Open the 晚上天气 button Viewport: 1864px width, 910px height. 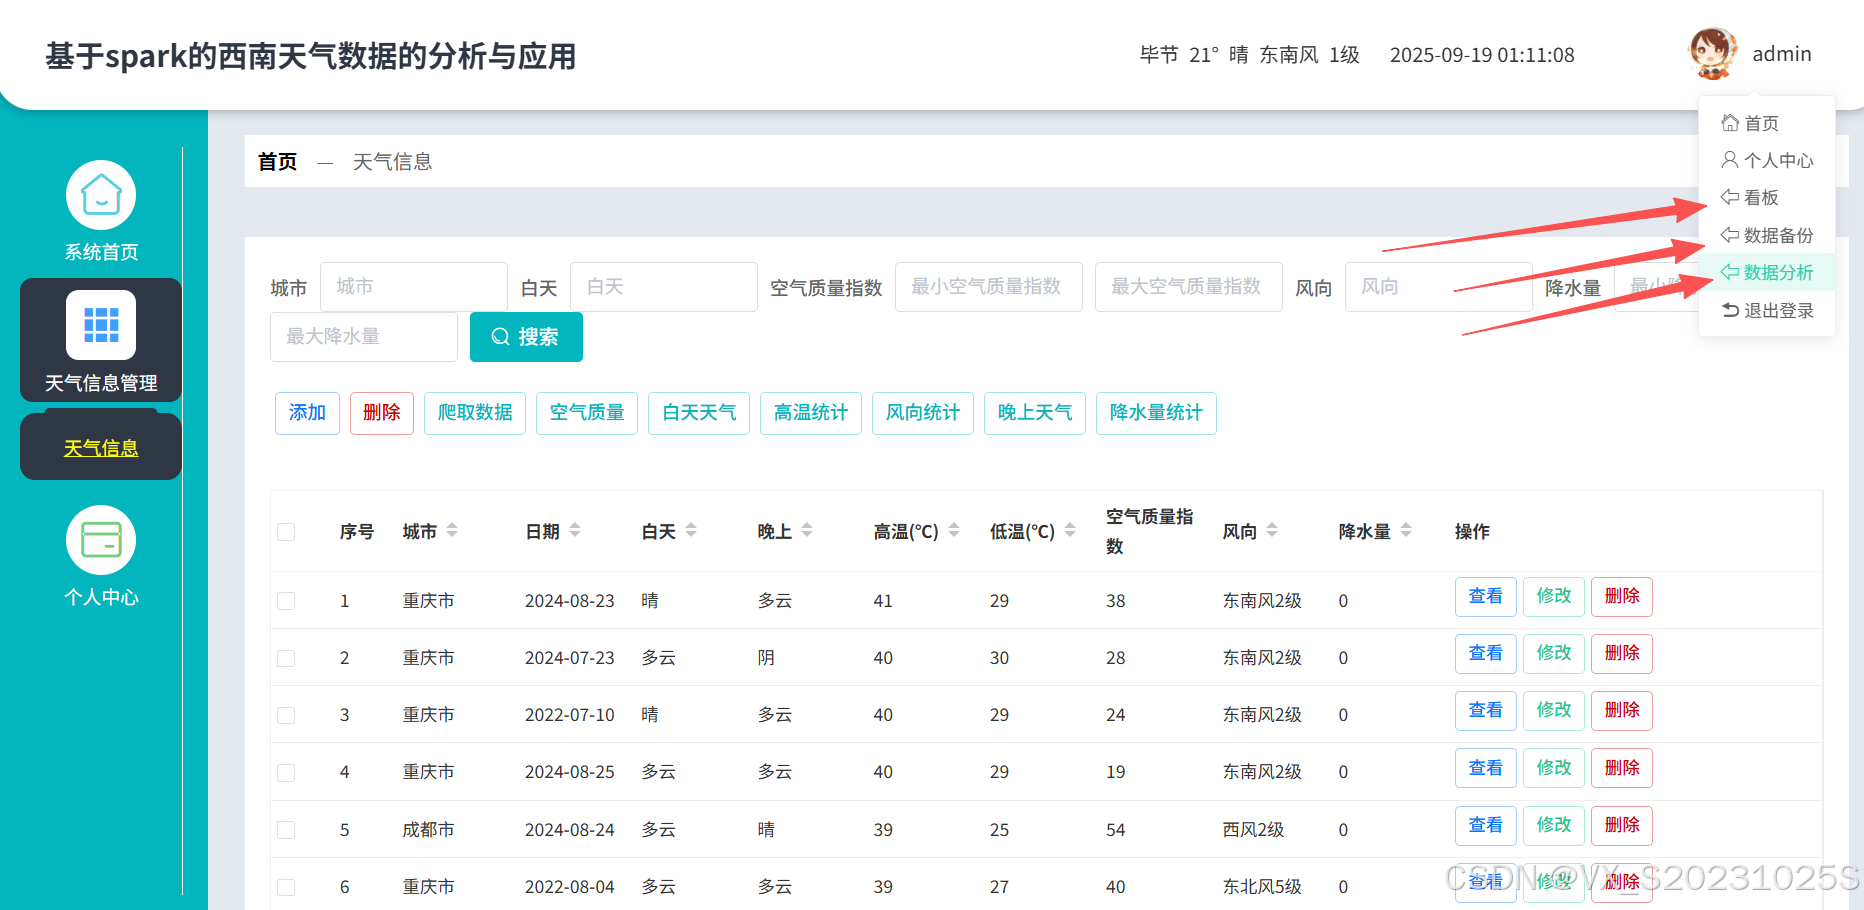pos(1035,413)
